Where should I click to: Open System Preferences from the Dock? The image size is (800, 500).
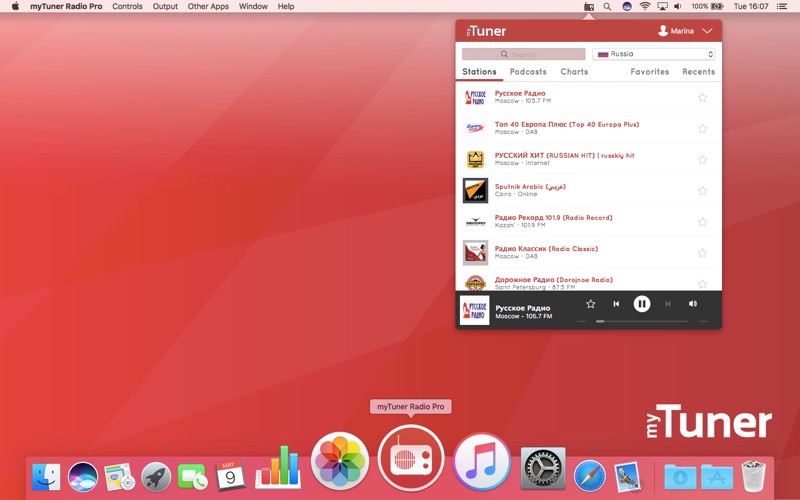(543, 468)
